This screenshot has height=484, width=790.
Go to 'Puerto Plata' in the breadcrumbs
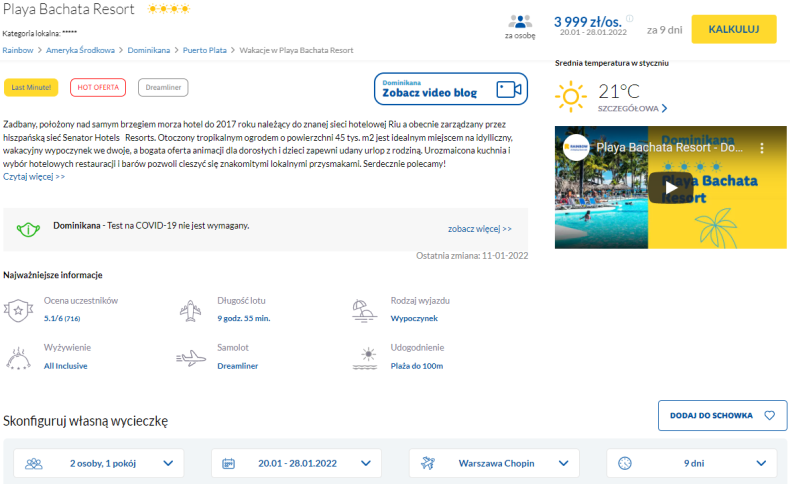(x=204, y=49)
